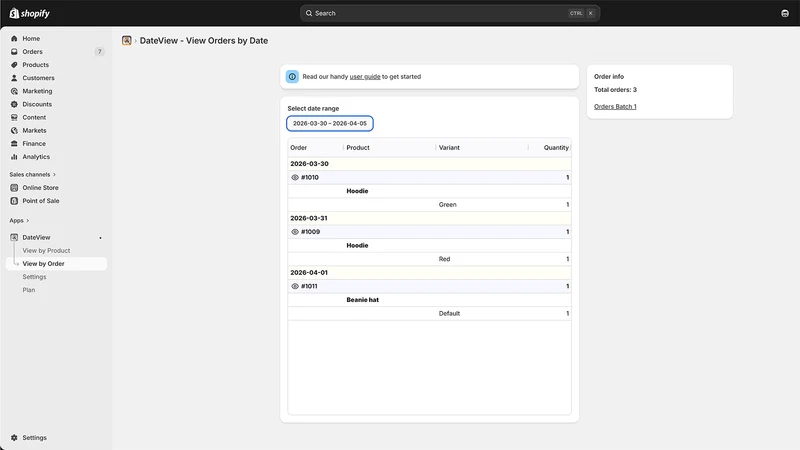Click the store account icon top right

point(785,13)
